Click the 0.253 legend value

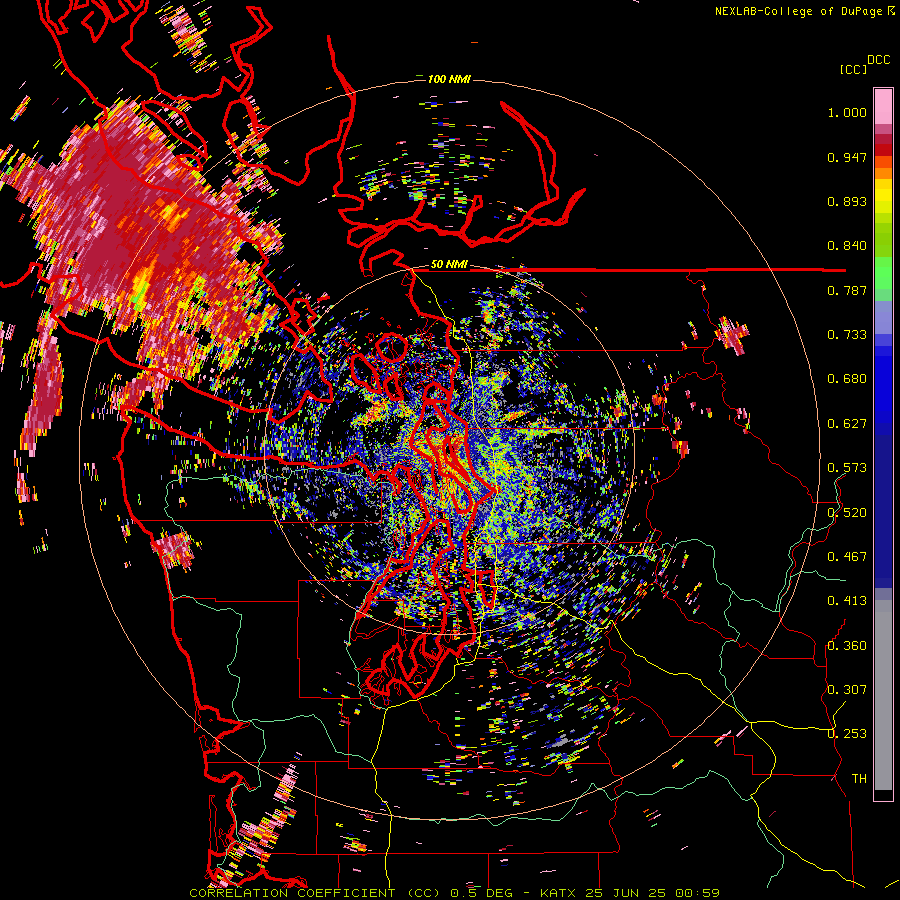tap(847, 734)
